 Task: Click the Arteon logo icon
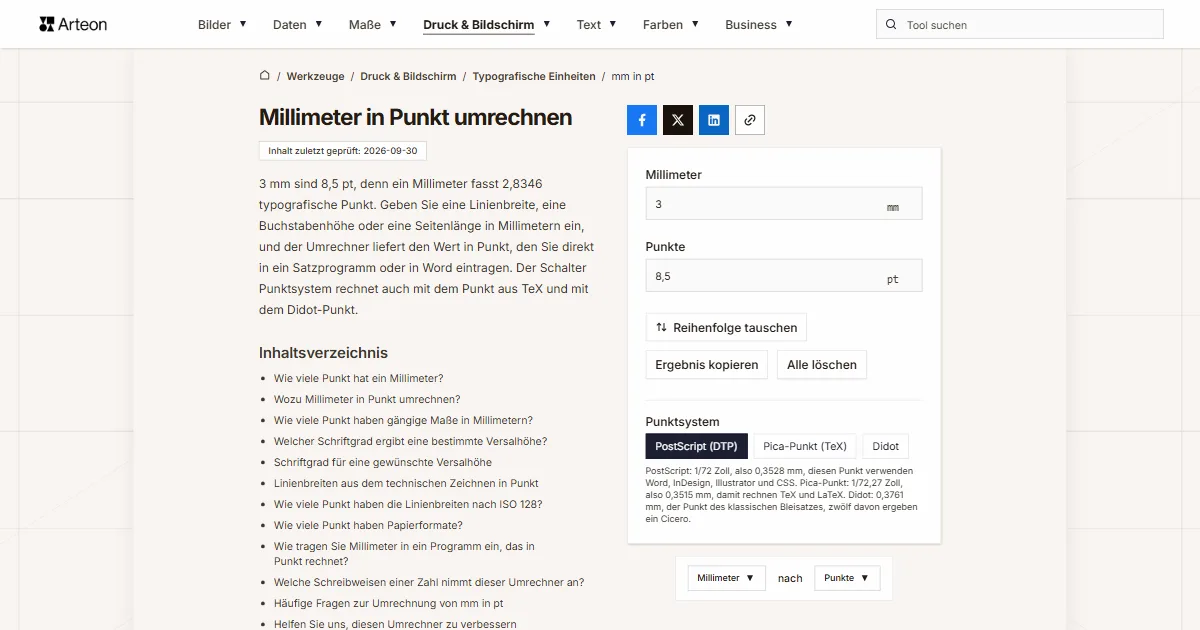coord(46,24)
